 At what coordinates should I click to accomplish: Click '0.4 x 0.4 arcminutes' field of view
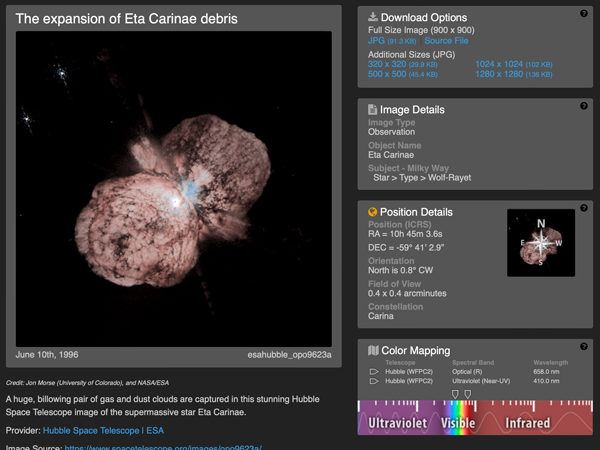pyautogui.click(x=407, y=293)
